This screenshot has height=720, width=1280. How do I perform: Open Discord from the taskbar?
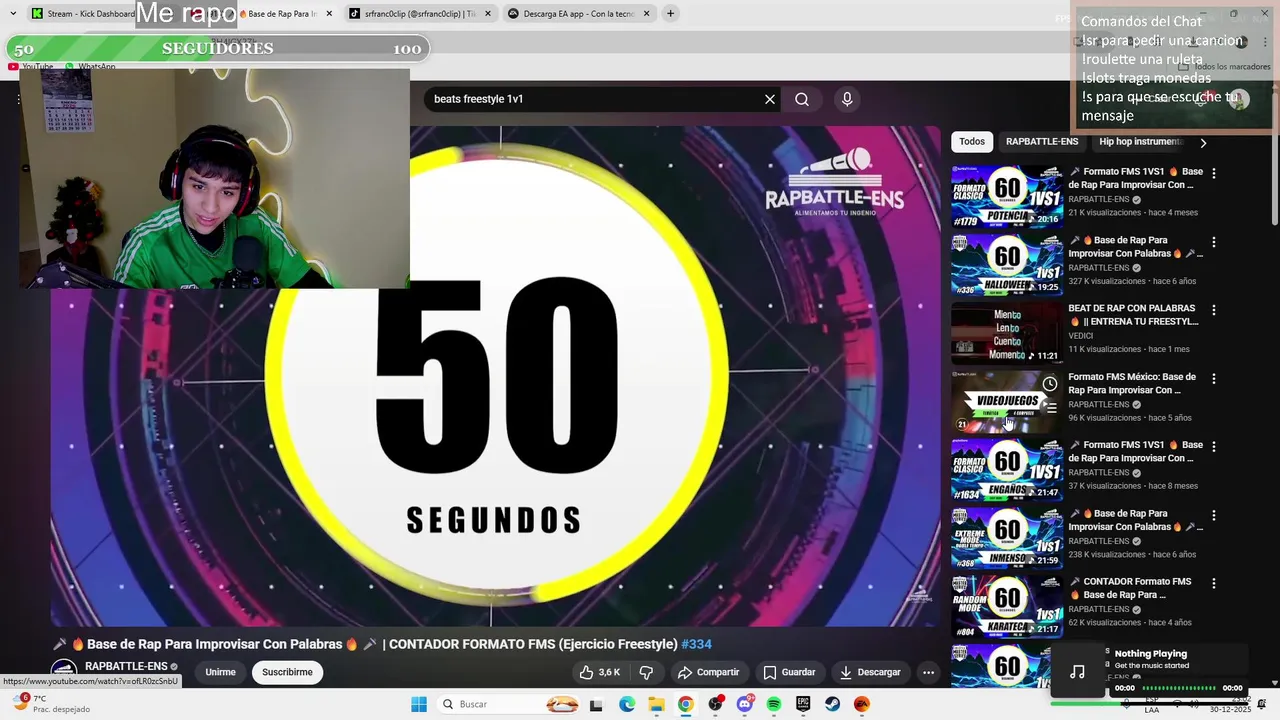(x=744, y=704)
